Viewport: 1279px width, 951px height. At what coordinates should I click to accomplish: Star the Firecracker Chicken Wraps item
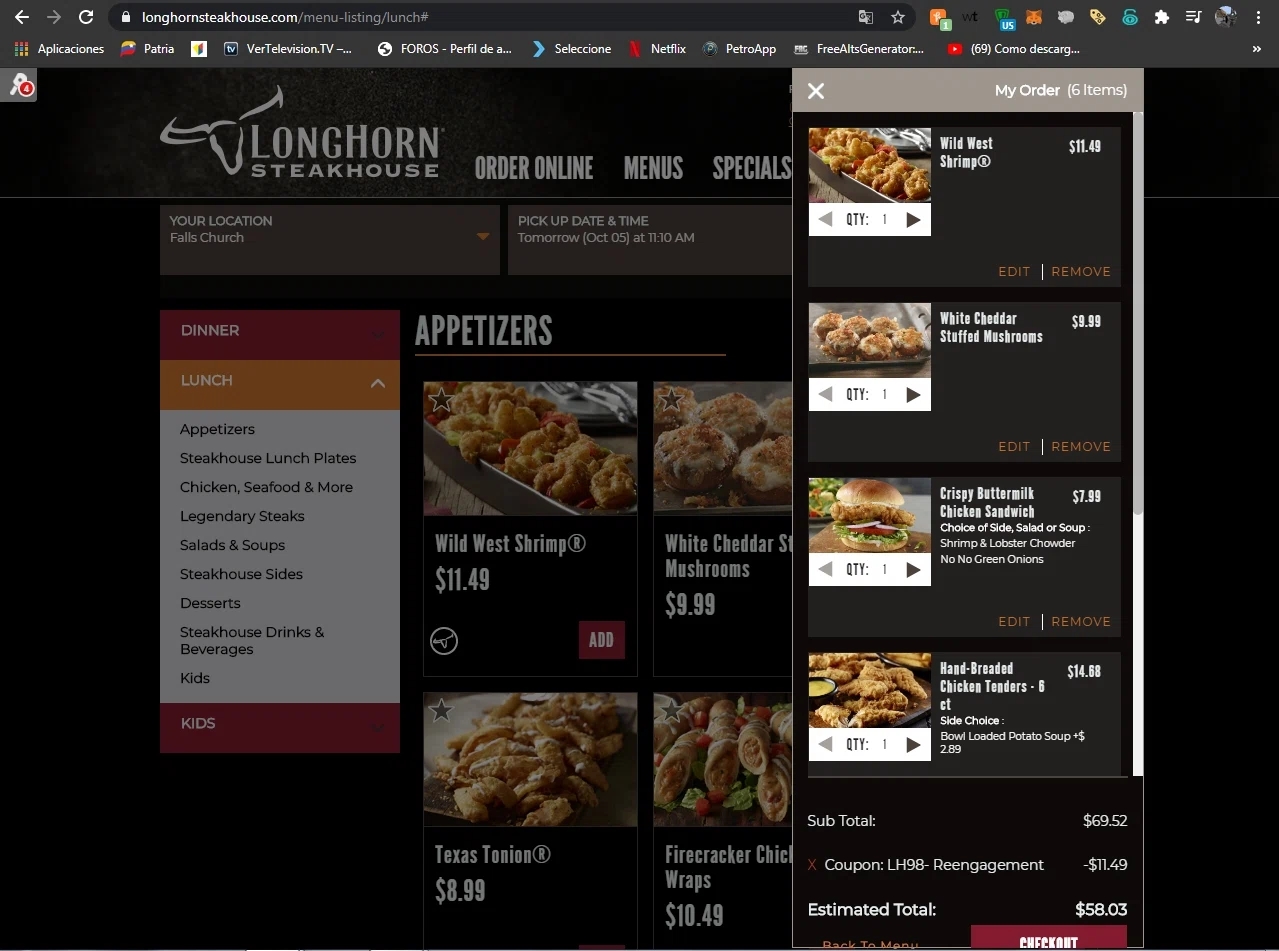[671, 710]
